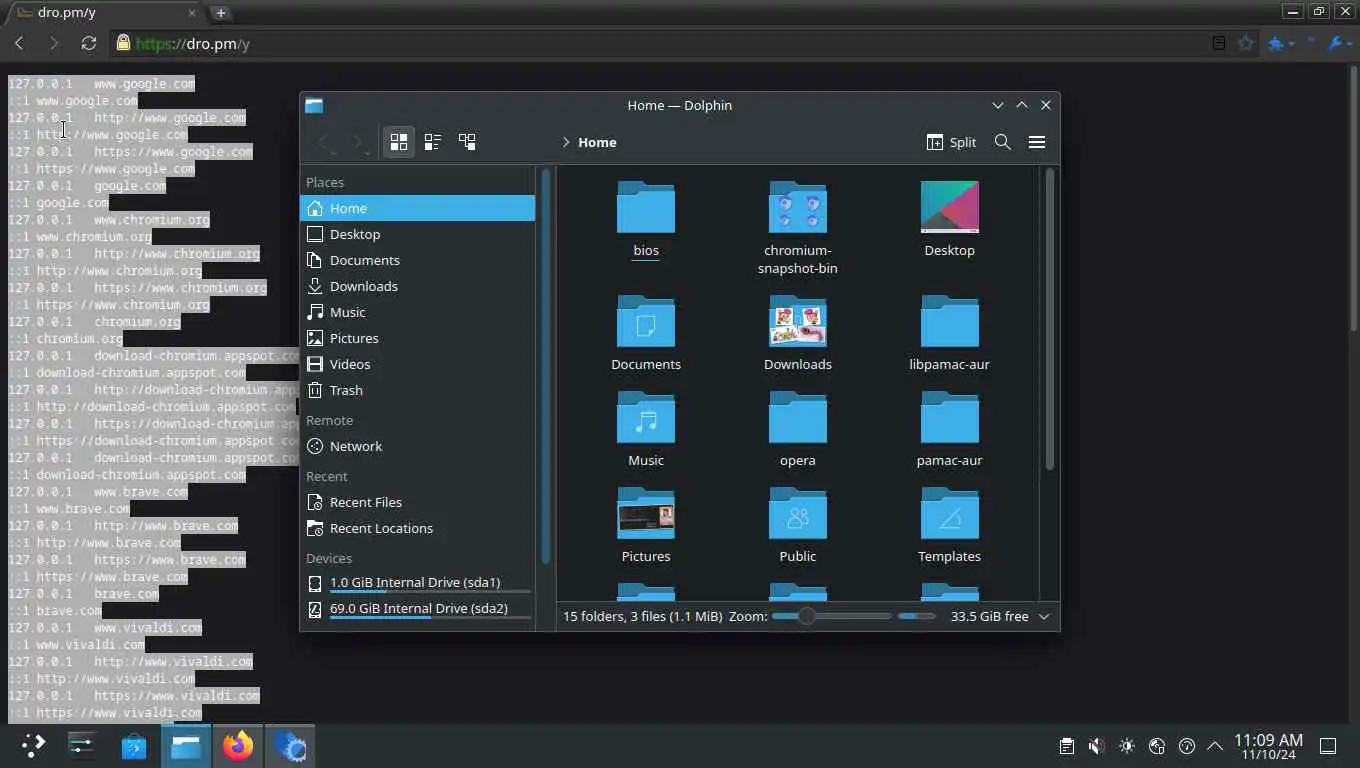Viewport: 1360px width, 768px height.
Task: Click text line '::1 google.com'
Action: point(59,203)
